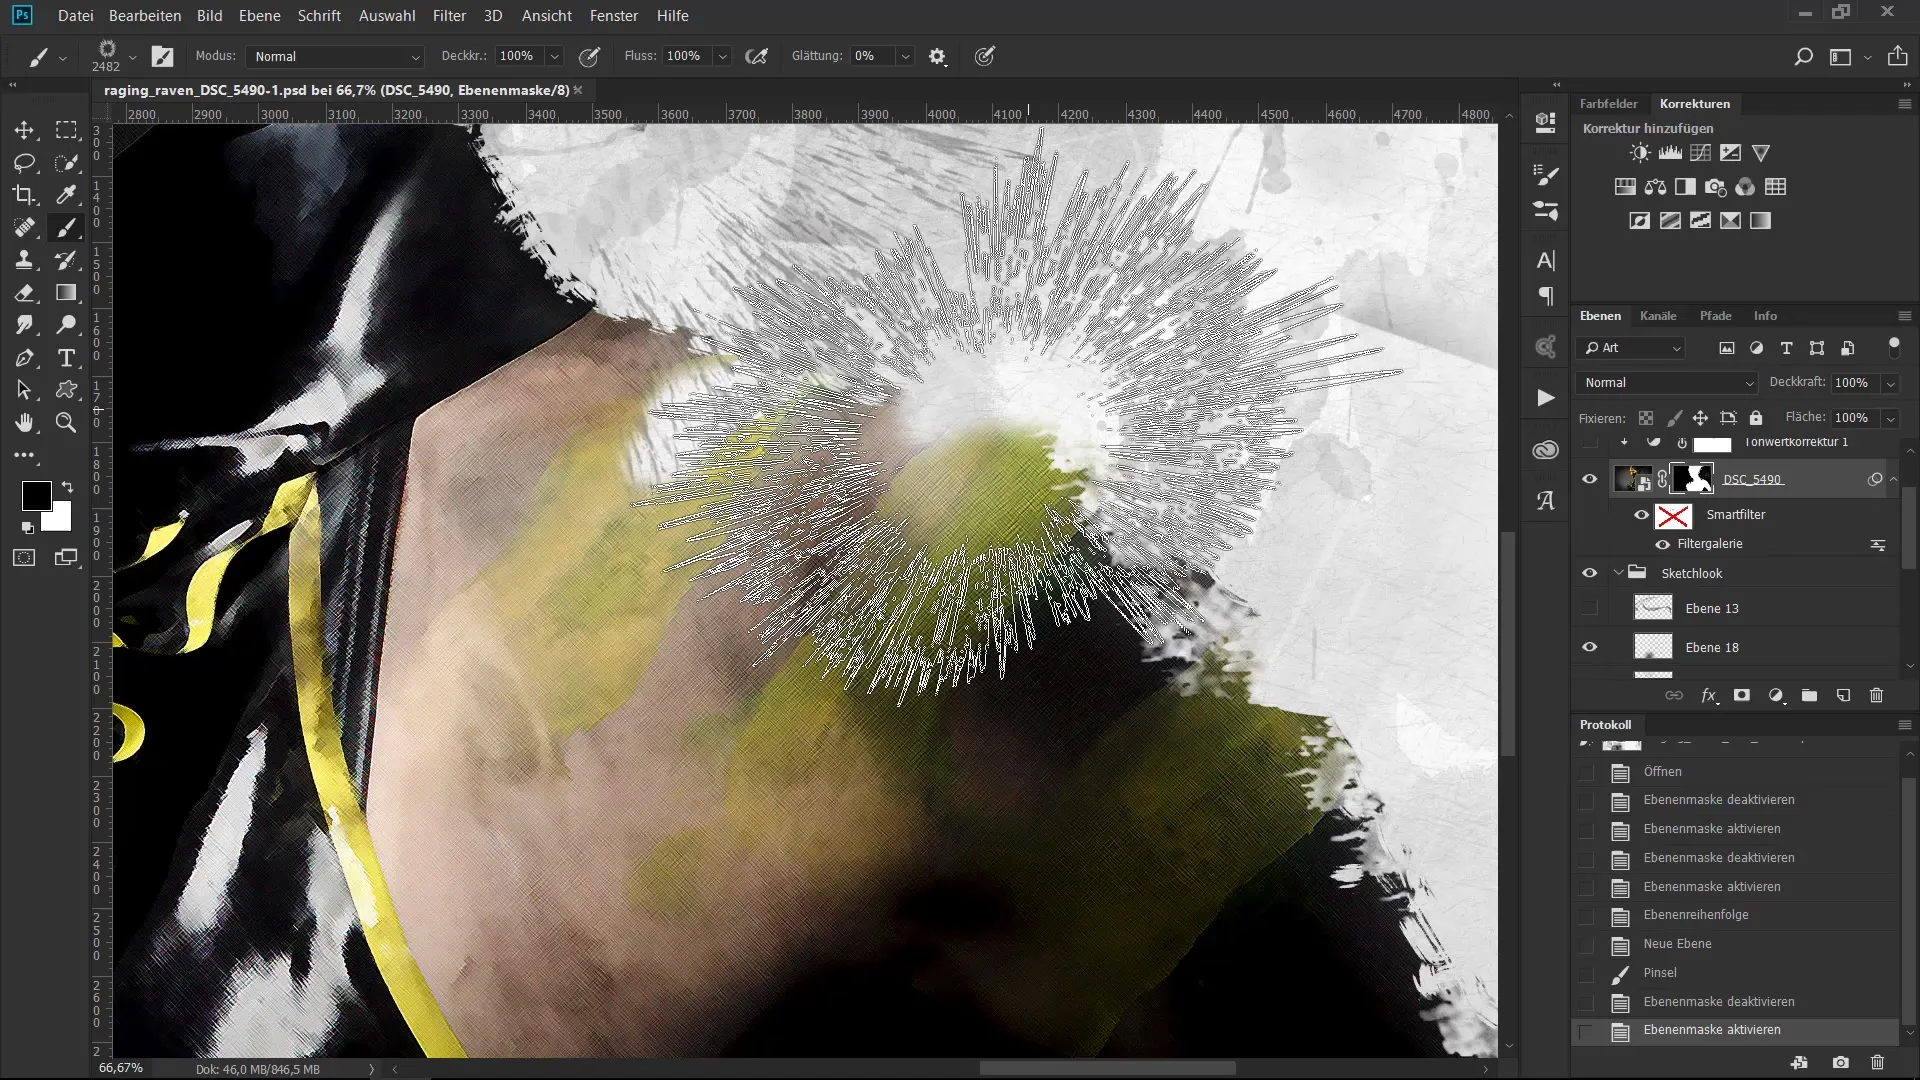Select the Zoom tool
The image size is (1920, 1080).
66,423
